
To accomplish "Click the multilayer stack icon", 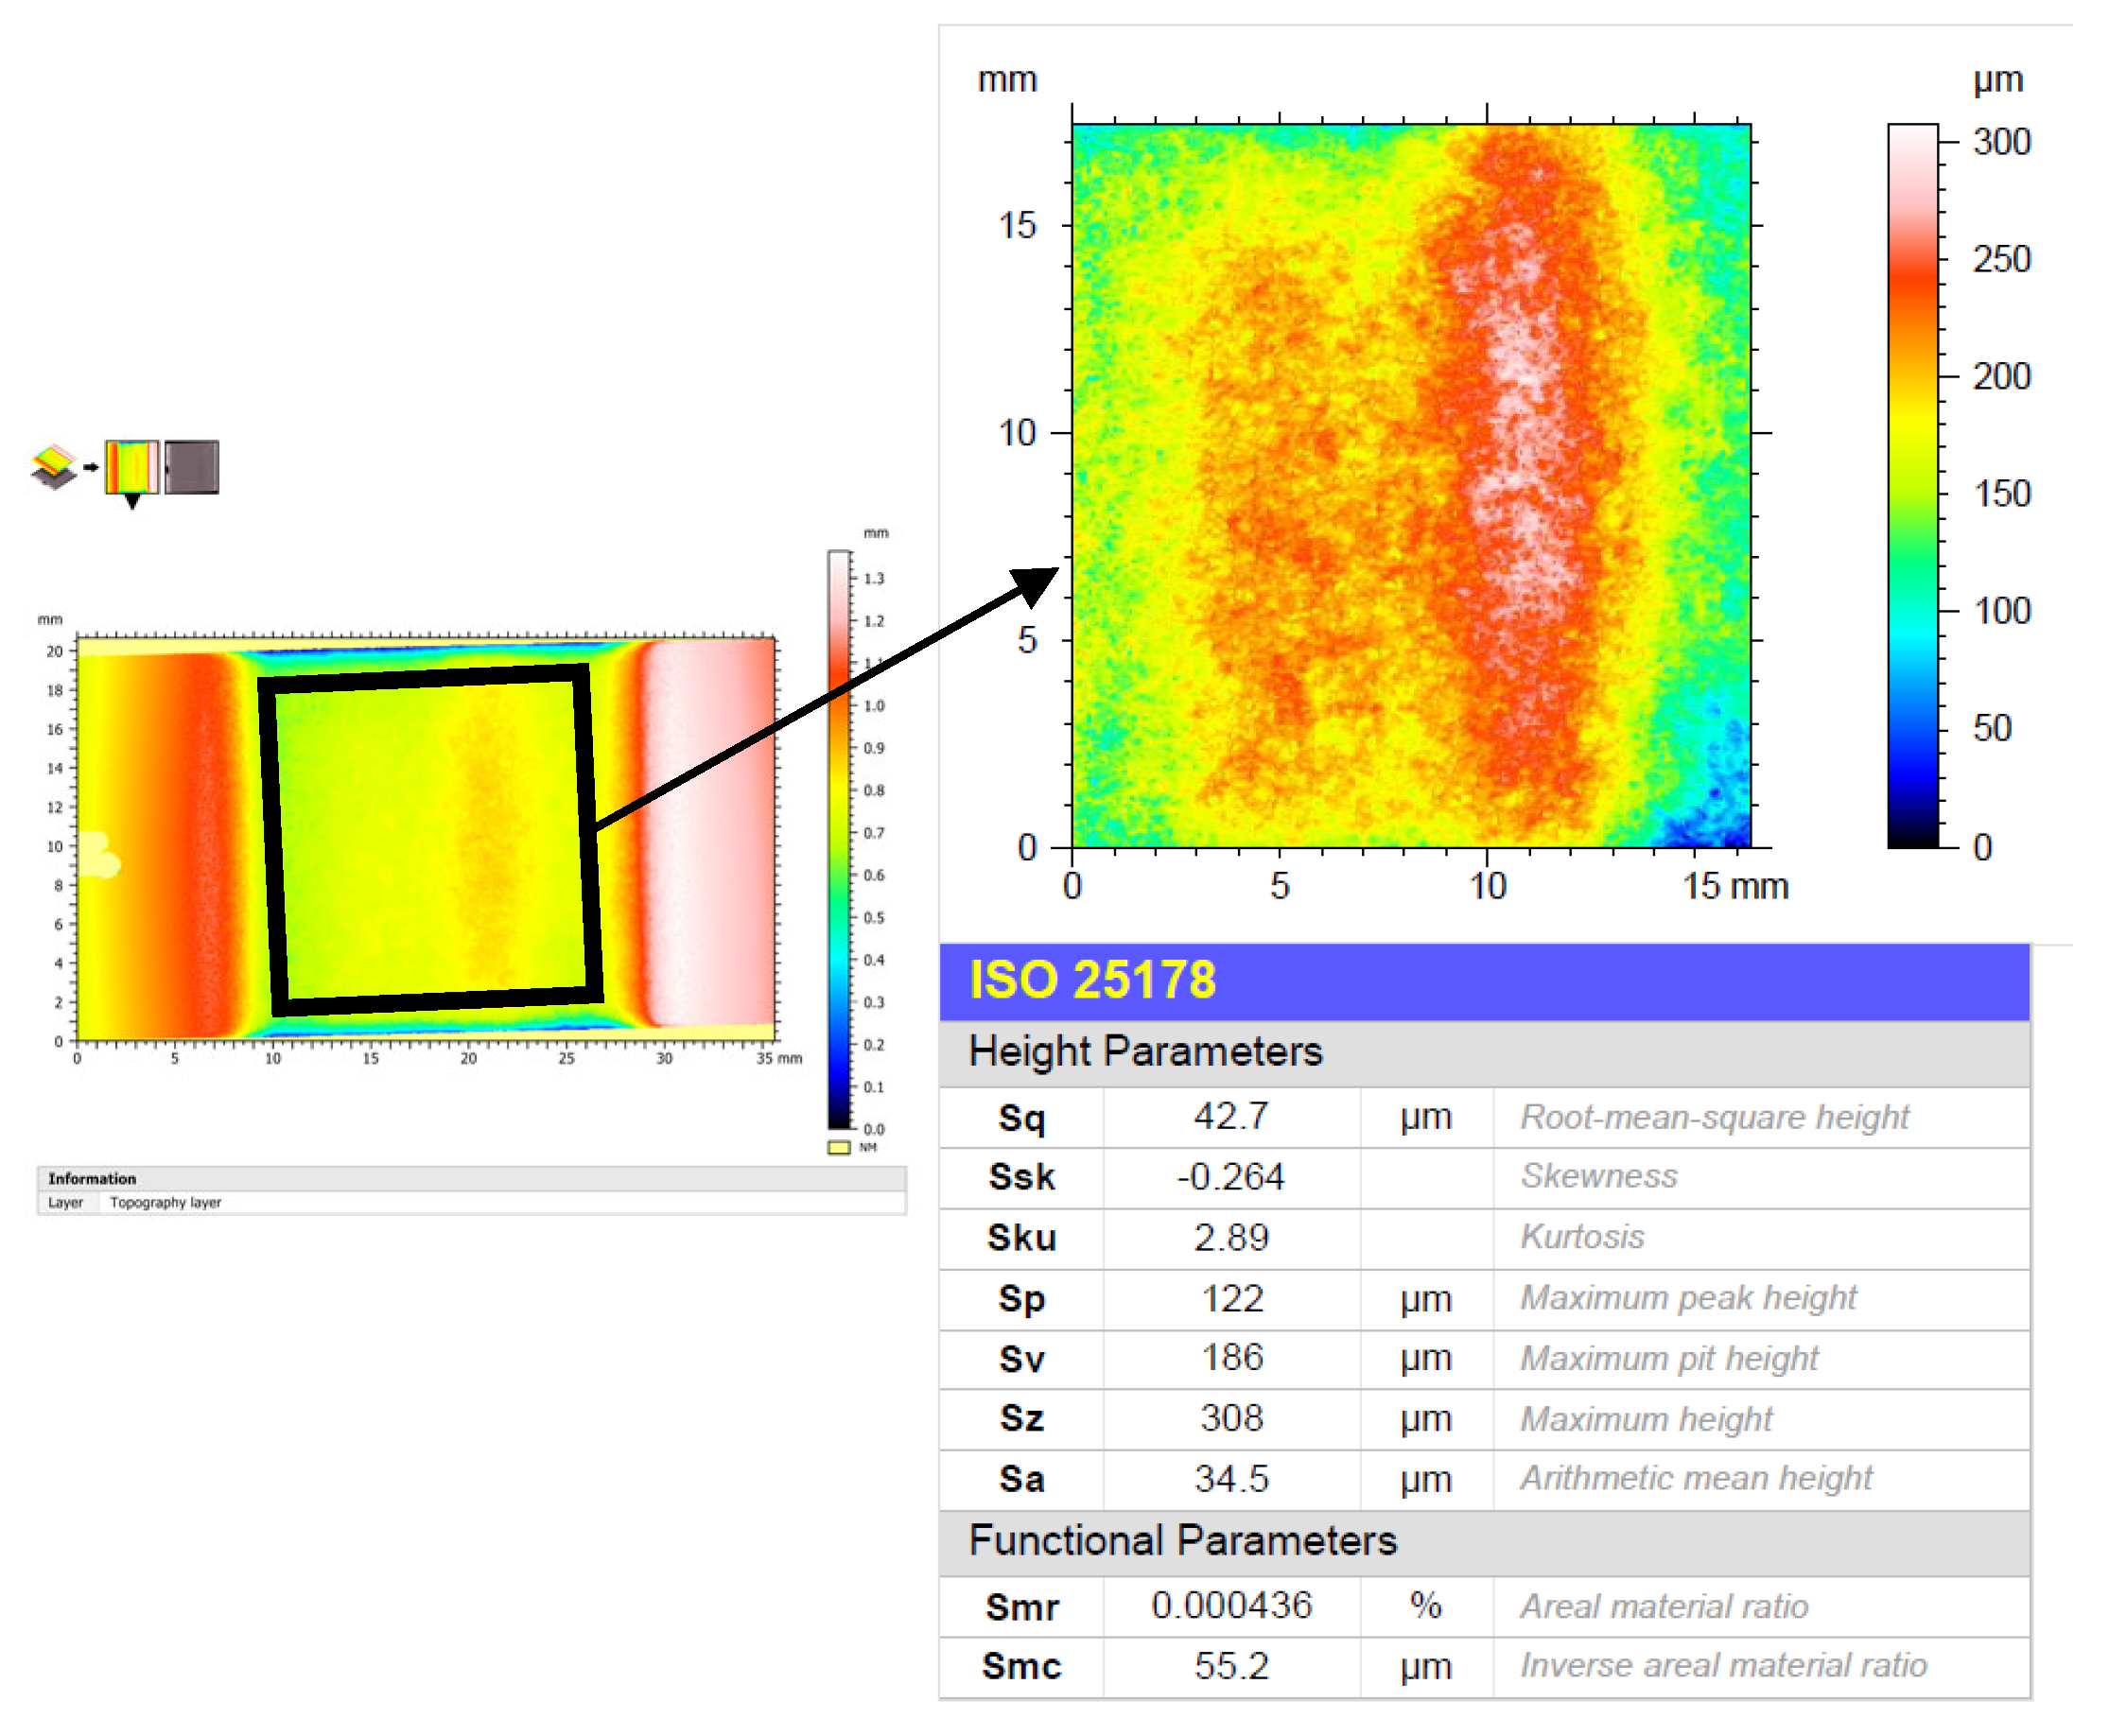I will click(53, 467).
